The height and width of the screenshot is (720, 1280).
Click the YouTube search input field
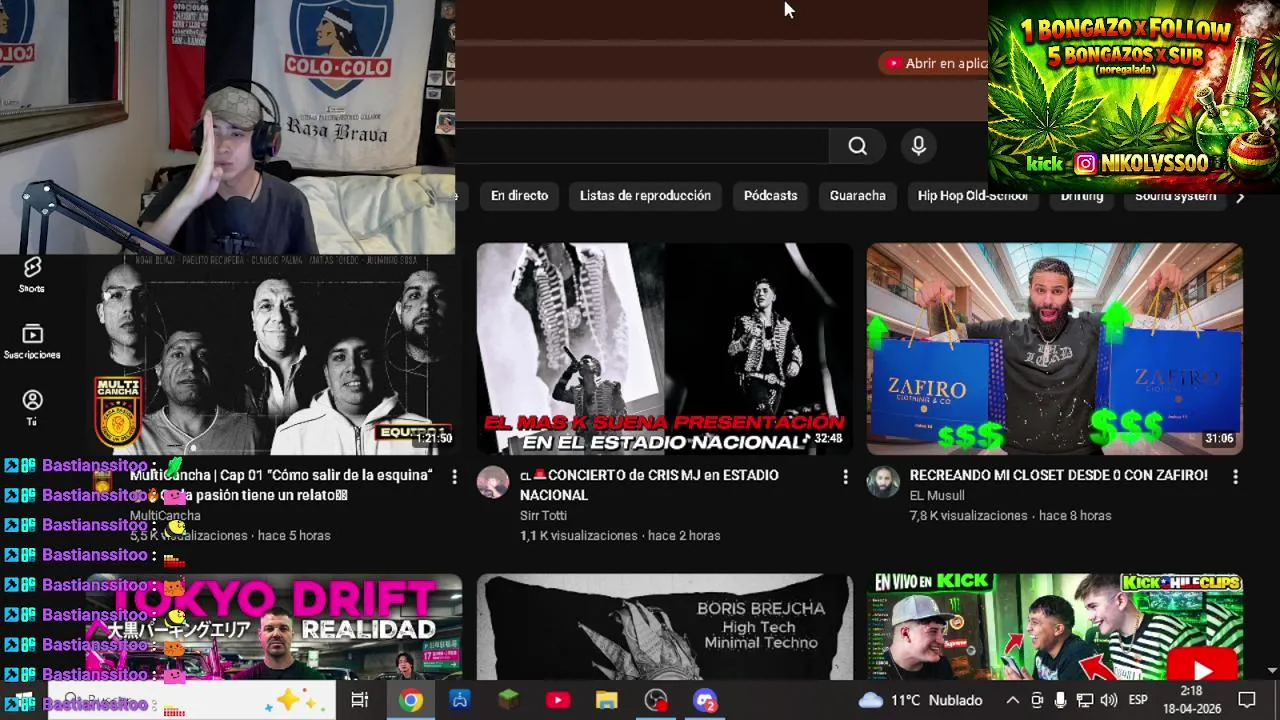pyautogui.click(x=642, y=146)
